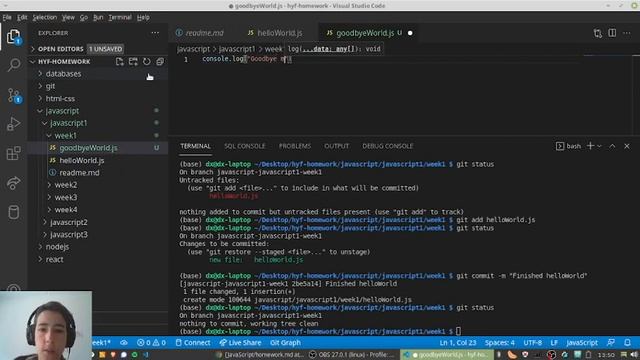Collapse the javascript1 folder

coord(68,123)
